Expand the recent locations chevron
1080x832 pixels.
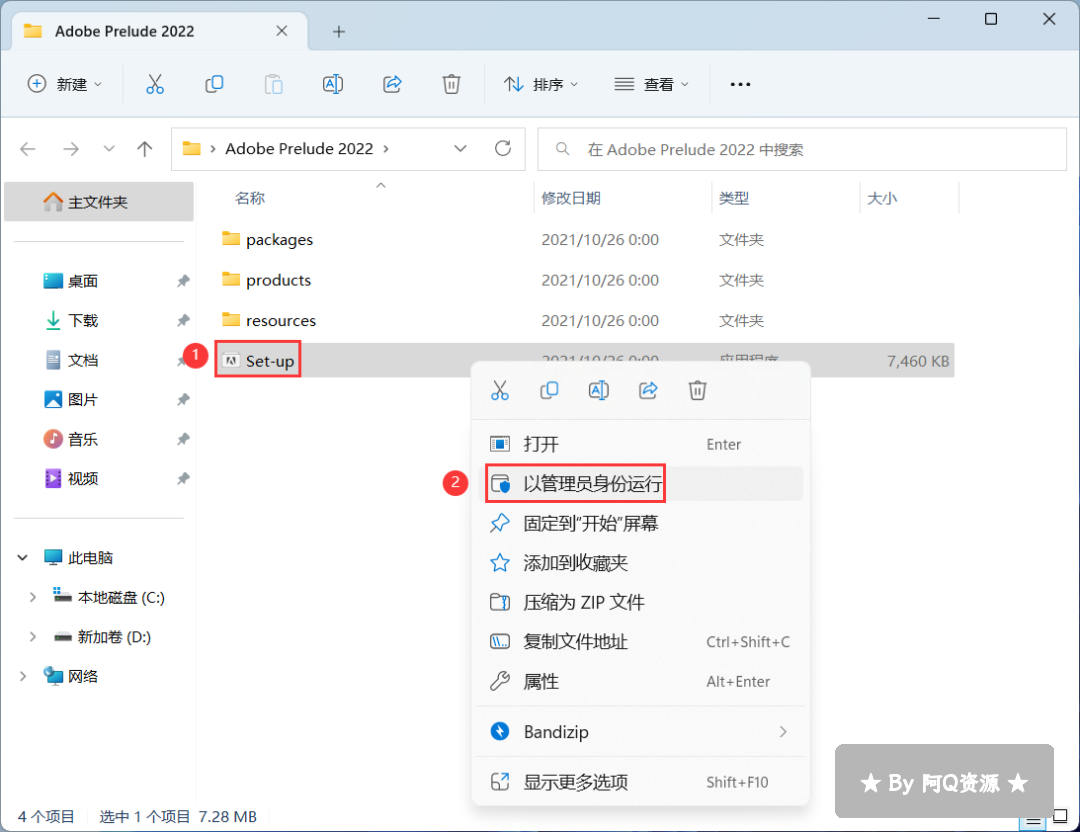tap(109, 149)
